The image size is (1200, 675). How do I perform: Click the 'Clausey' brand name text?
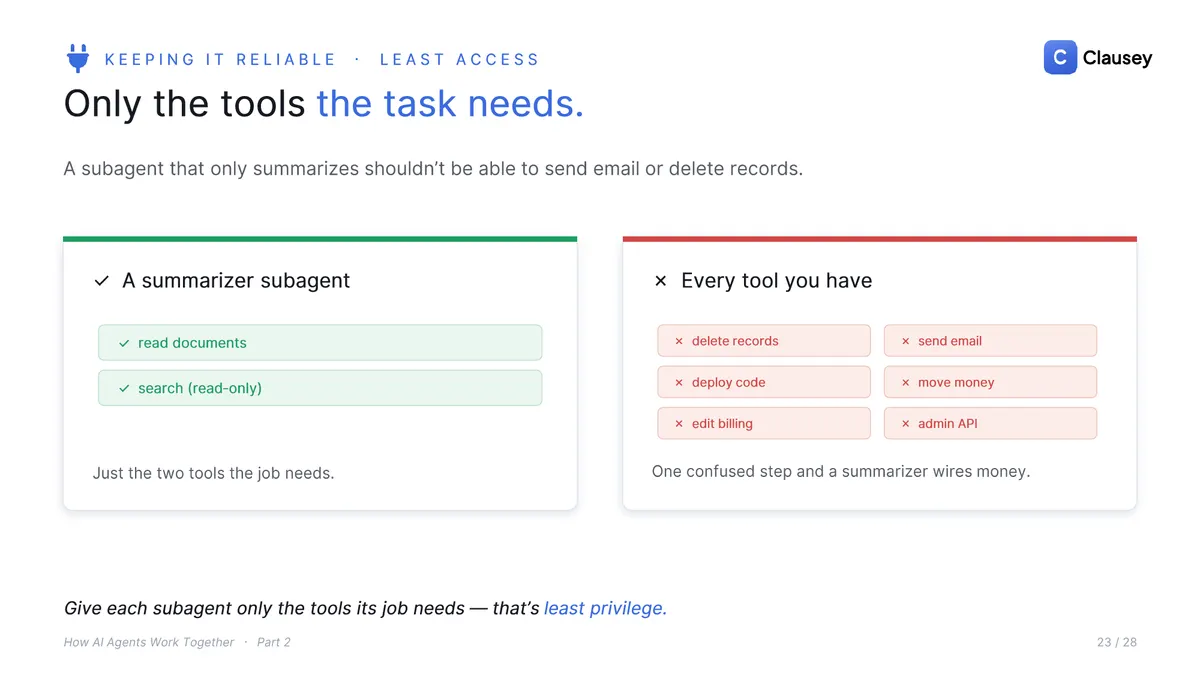1117,58
